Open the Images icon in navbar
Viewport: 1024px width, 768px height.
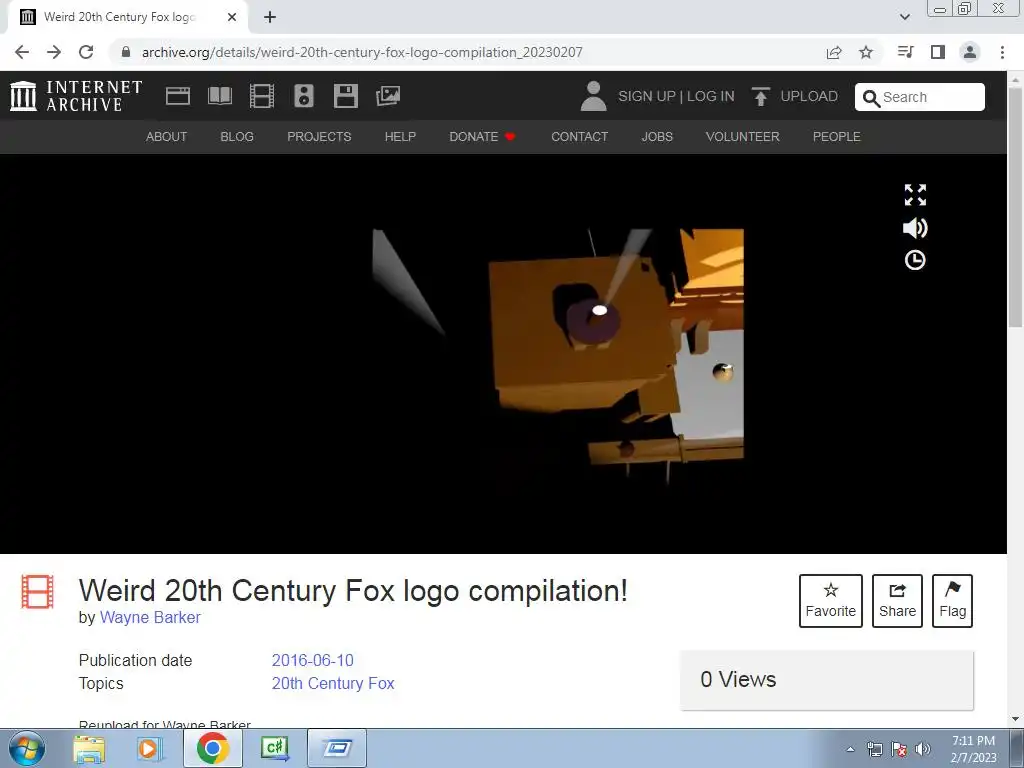click(388, 96)
